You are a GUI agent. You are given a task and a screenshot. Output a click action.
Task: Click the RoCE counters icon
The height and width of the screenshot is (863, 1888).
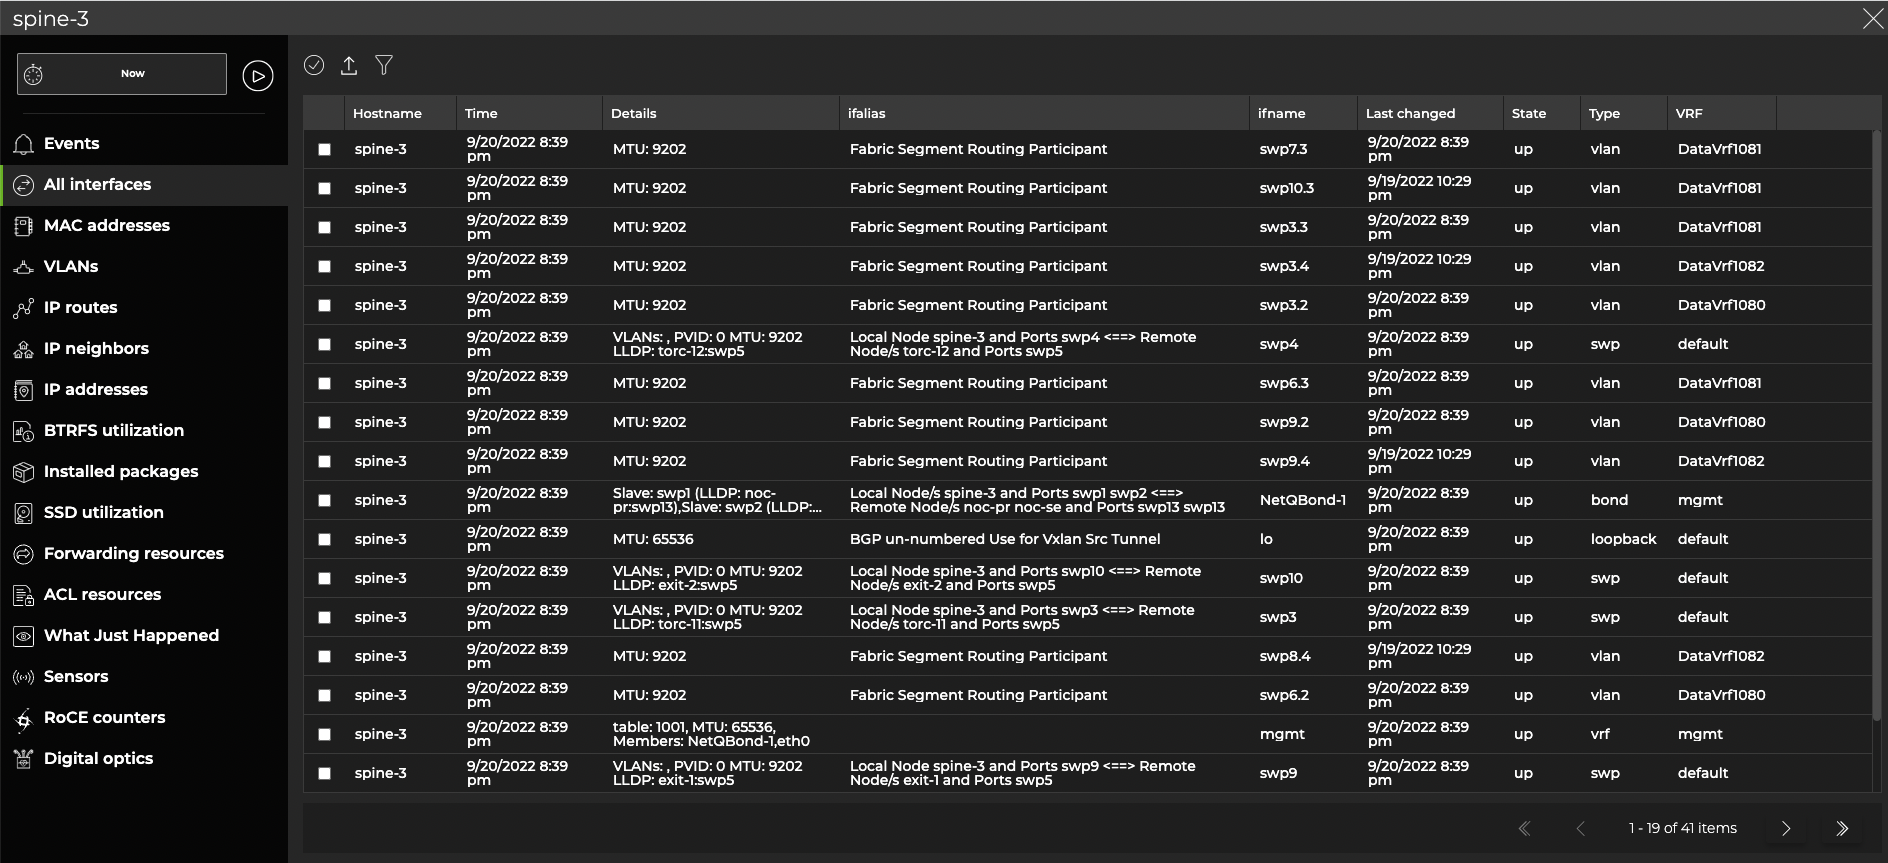[x=24, y=718]
